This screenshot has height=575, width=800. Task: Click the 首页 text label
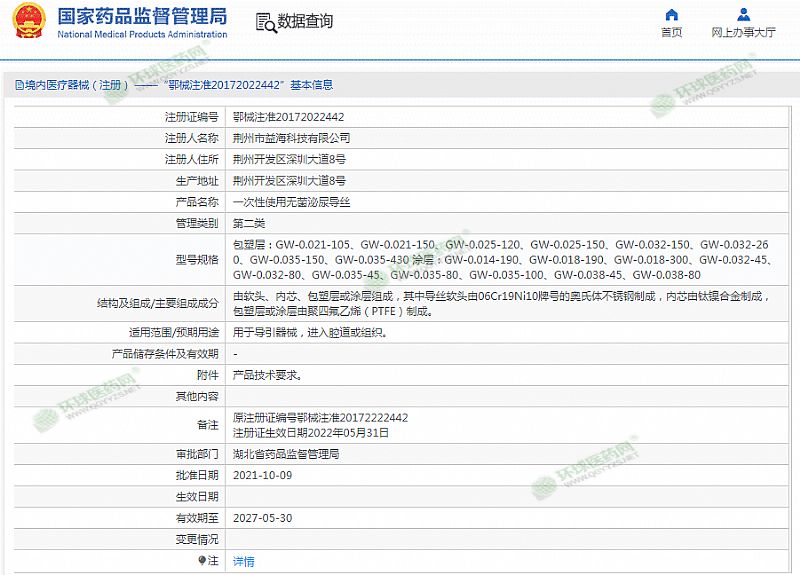[x=672, y=32]
